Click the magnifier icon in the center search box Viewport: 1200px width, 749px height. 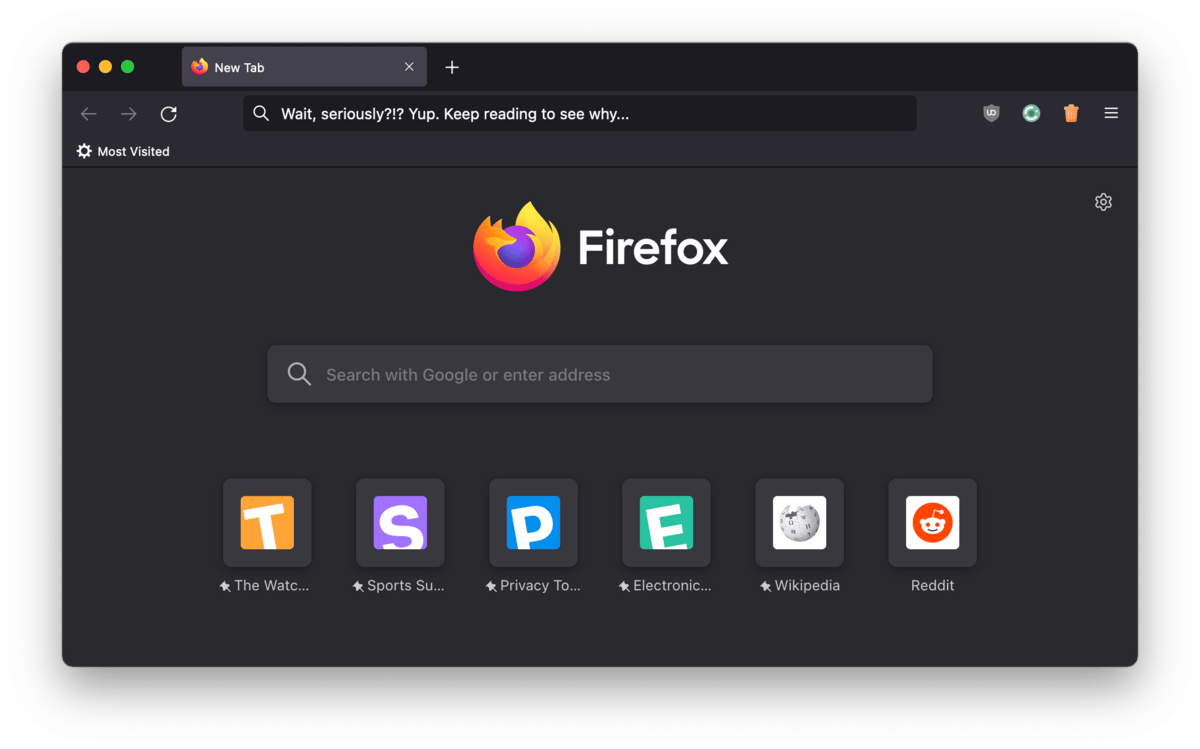coord(299,374)
